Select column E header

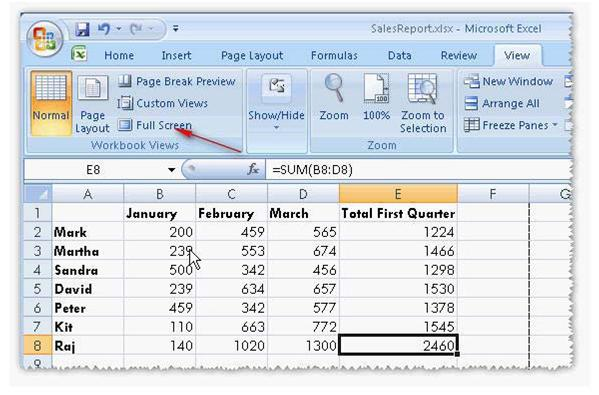[x=398, y=194]
